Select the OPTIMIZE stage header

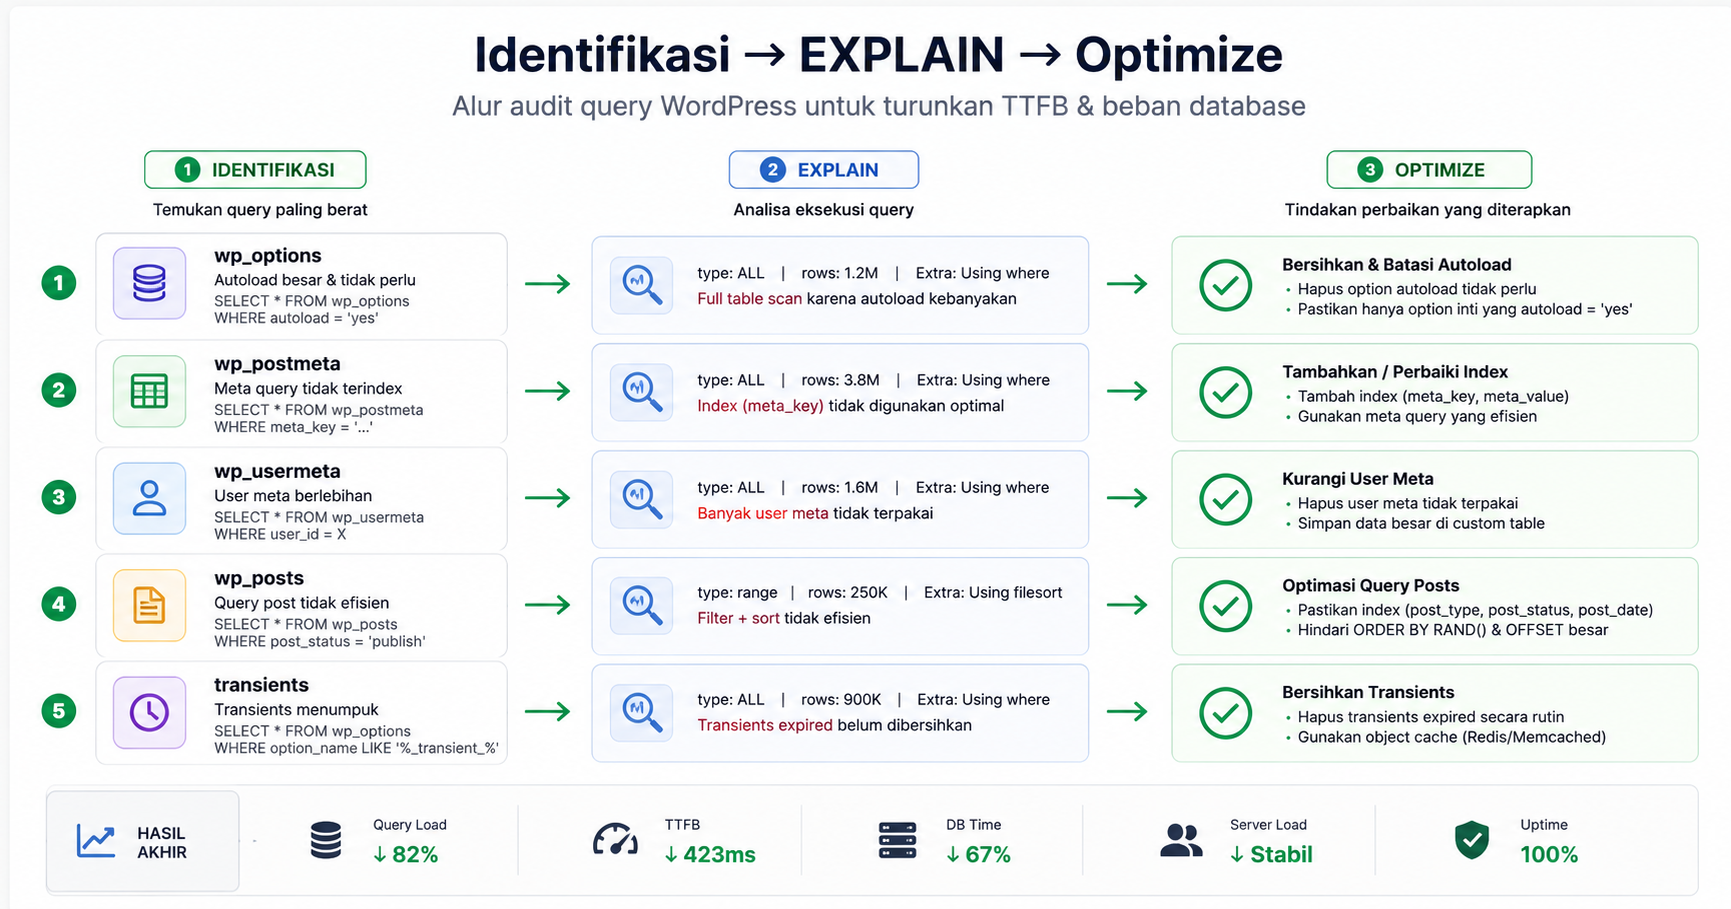(x=1429, y=170)
